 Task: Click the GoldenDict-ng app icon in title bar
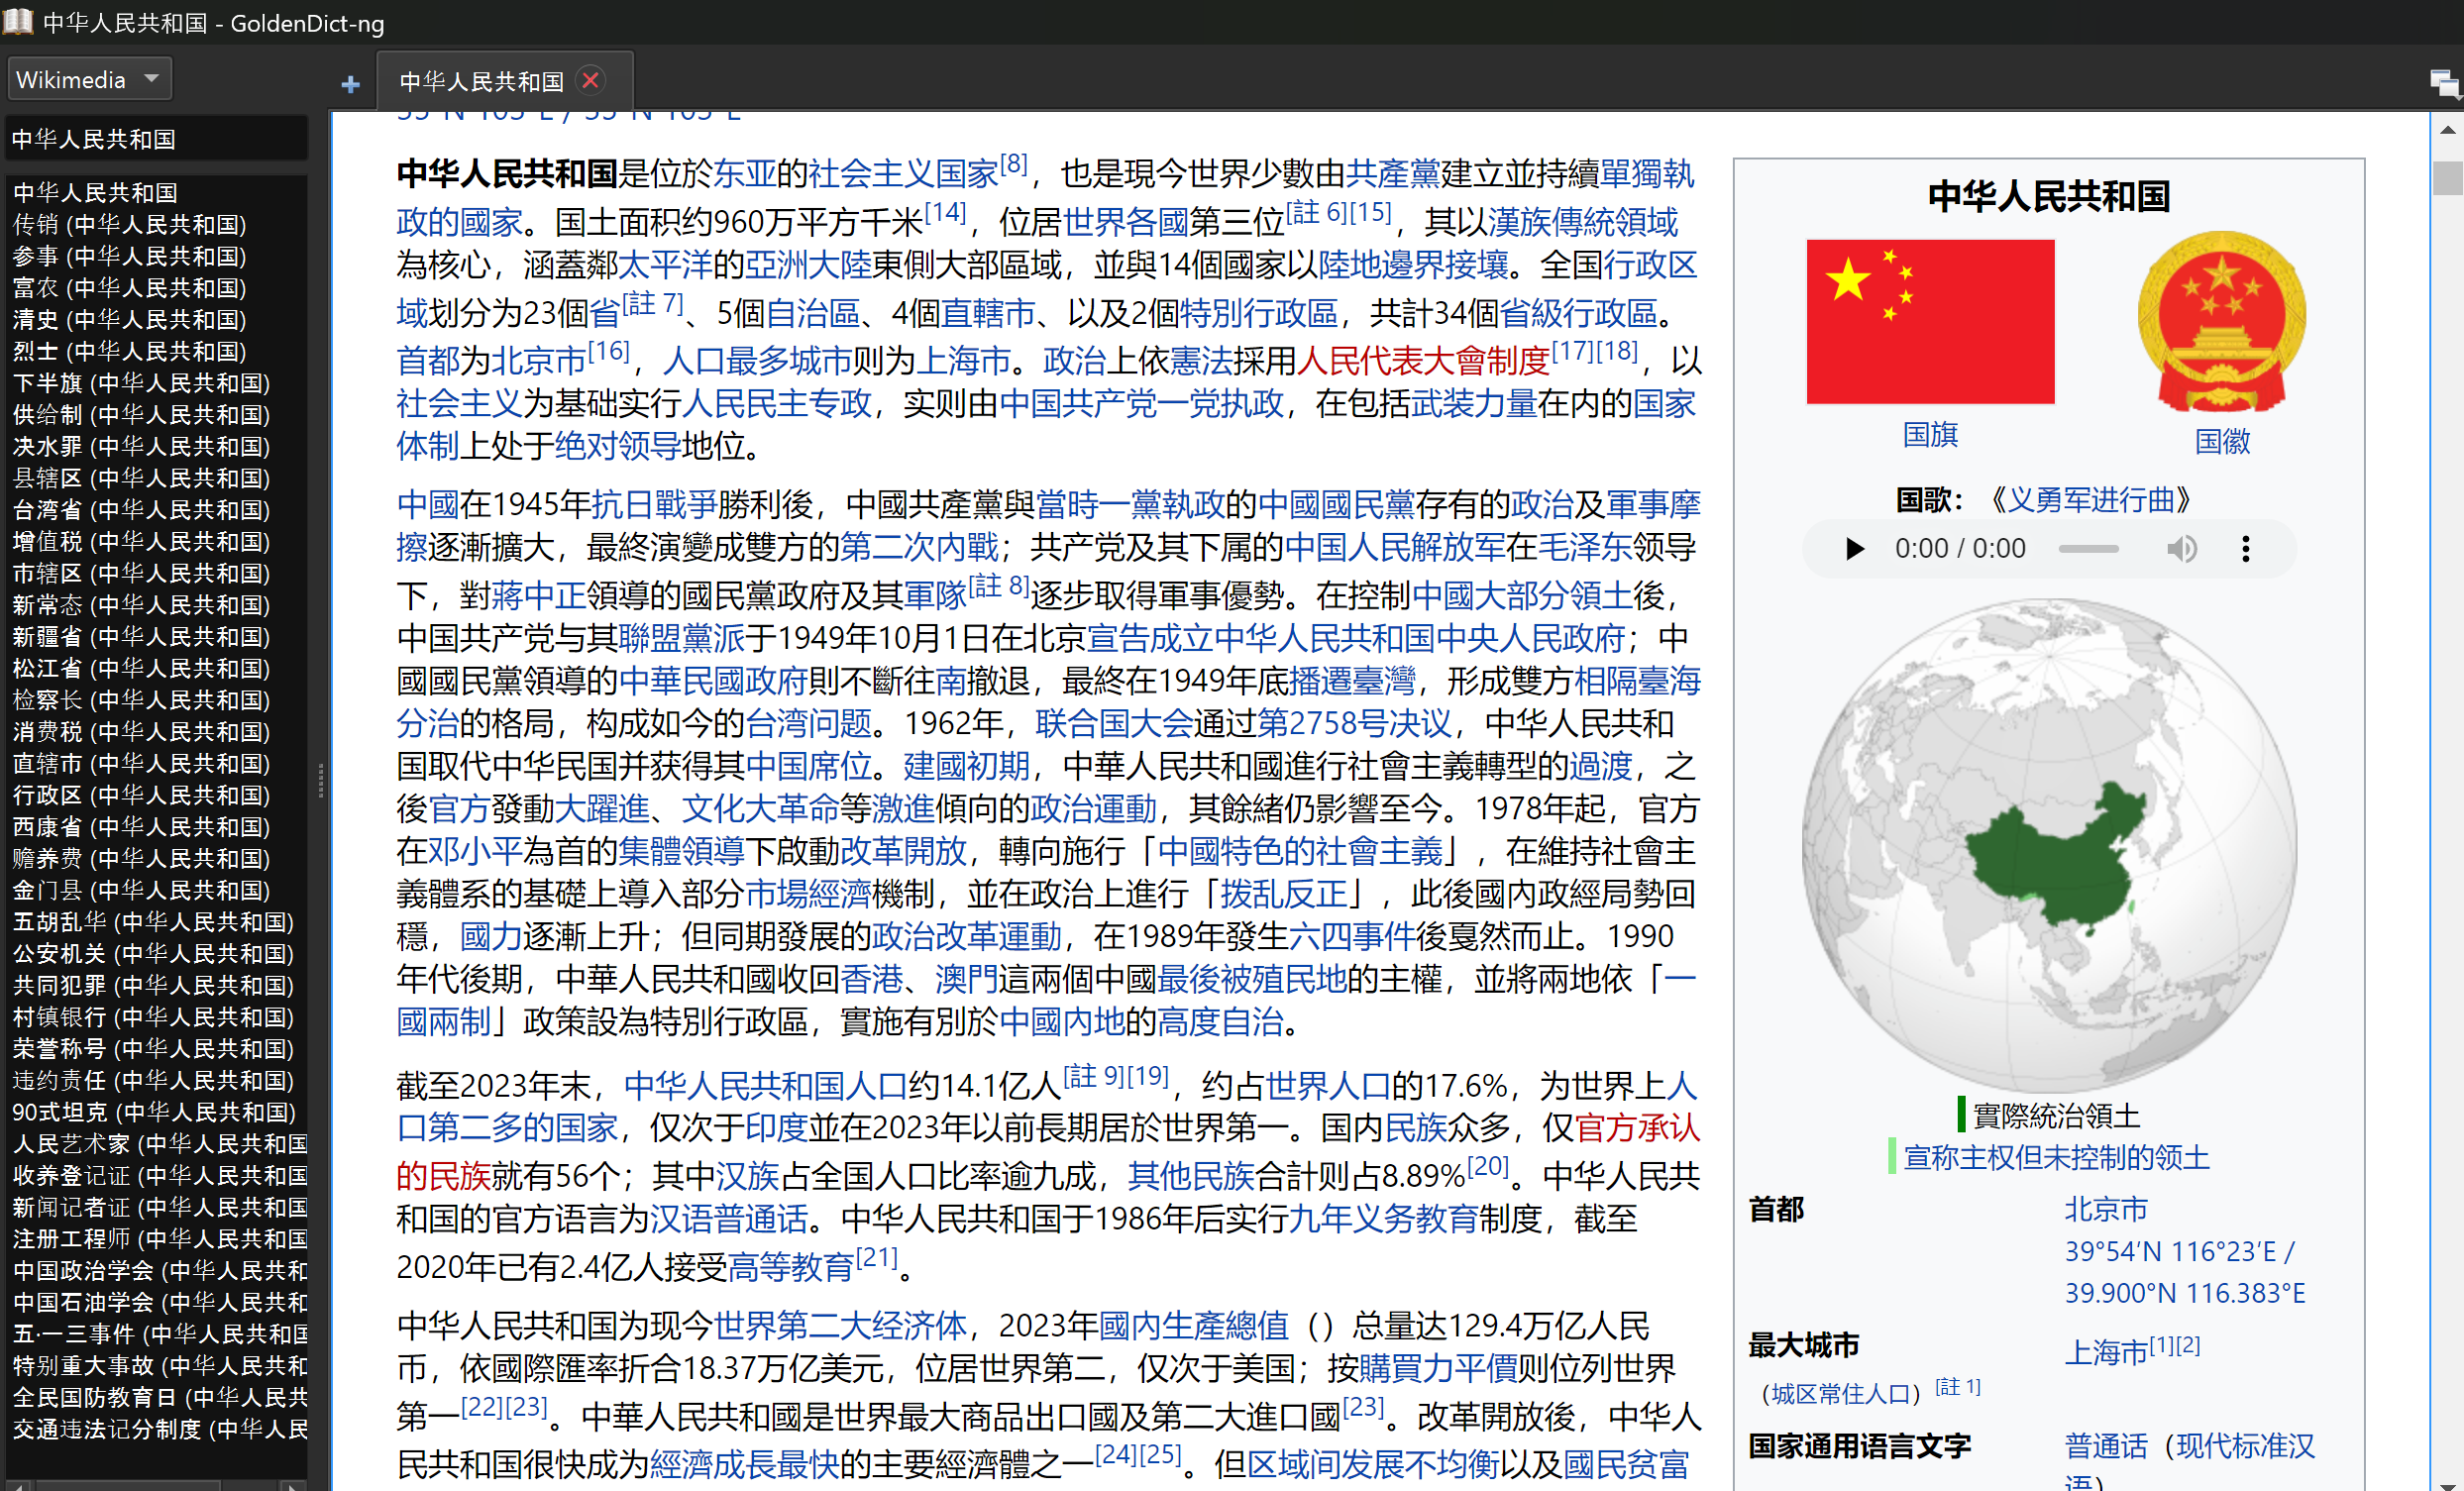18,21
